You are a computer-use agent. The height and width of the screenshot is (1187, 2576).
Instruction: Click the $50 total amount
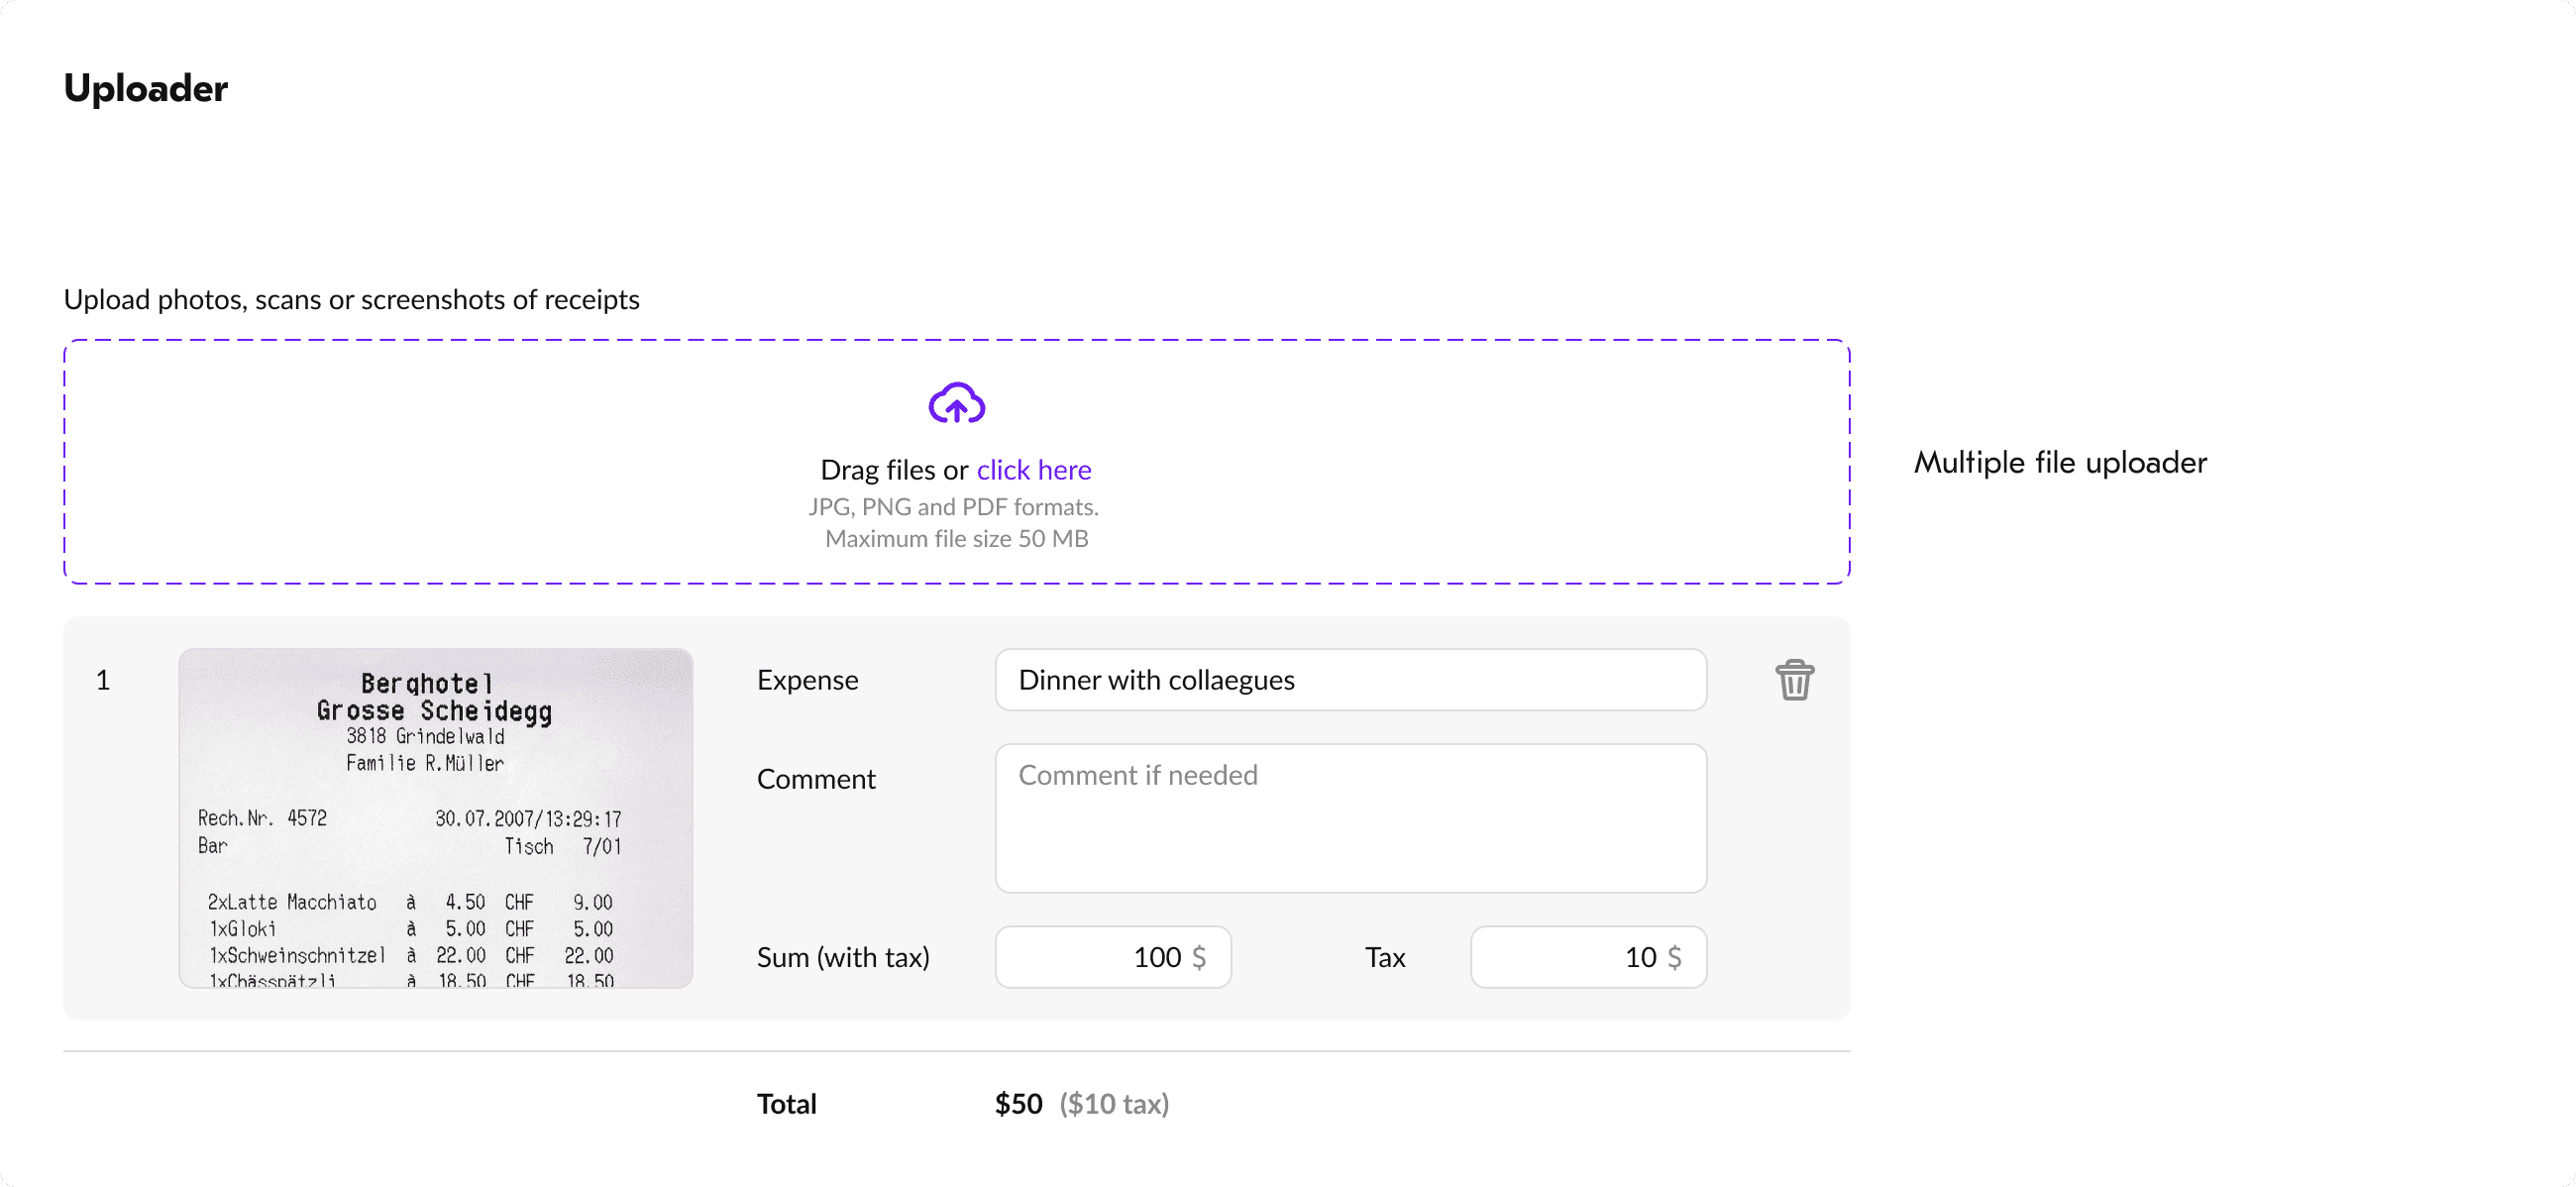1018,1104
